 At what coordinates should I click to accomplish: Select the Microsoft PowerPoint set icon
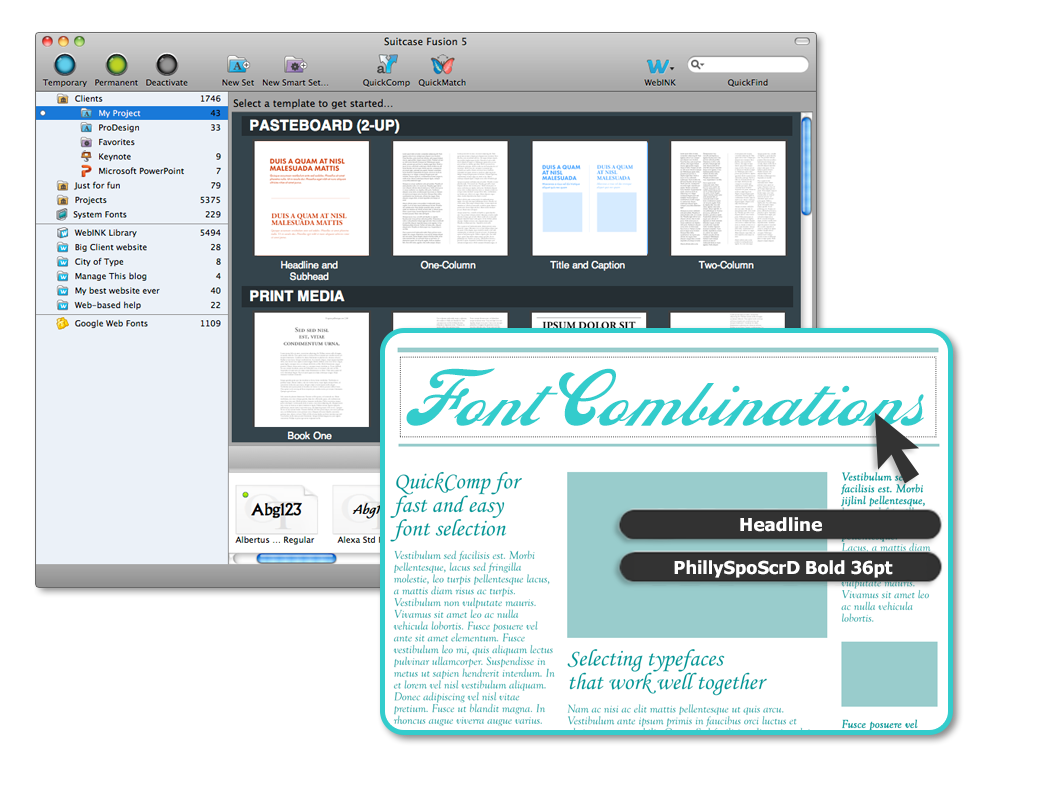point(86,171)
